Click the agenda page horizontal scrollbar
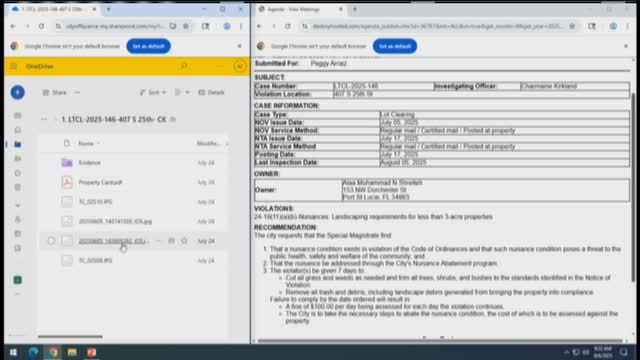 click(x=440, y=340)
